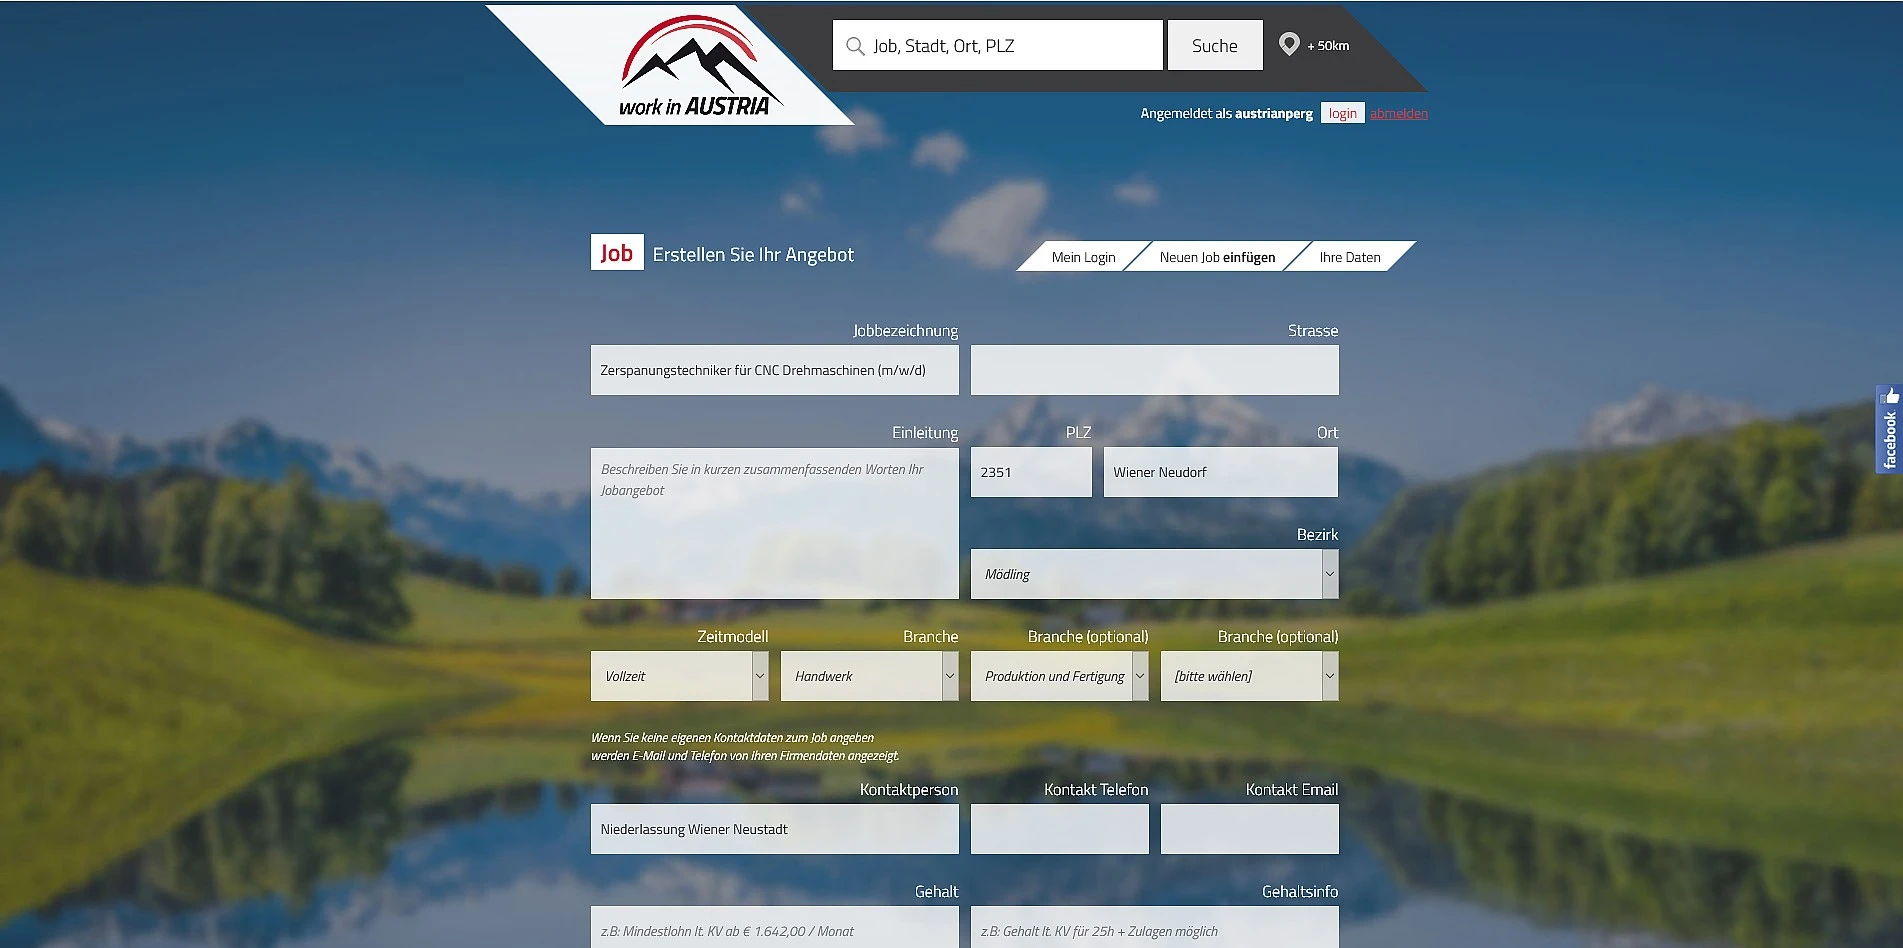This screenshot has width=1903, height=948.
Task: Expand the Branche dropdown showing Handwerk
Action: point(869,676)
